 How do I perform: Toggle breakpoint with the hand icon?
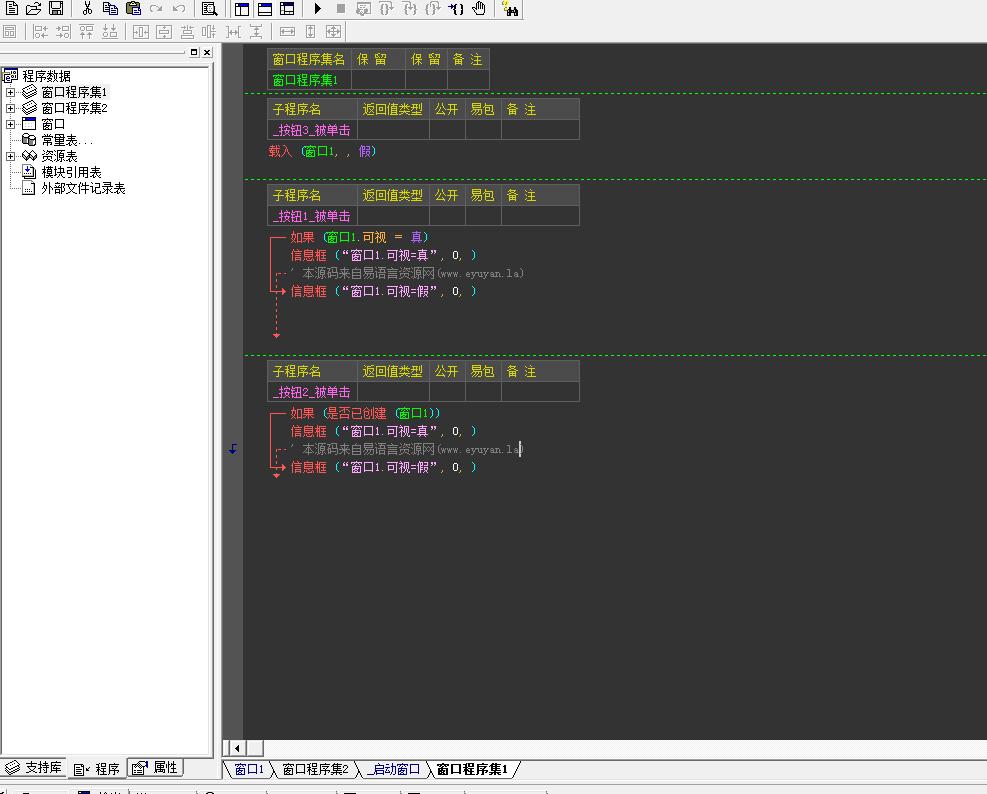pos(479,8)
